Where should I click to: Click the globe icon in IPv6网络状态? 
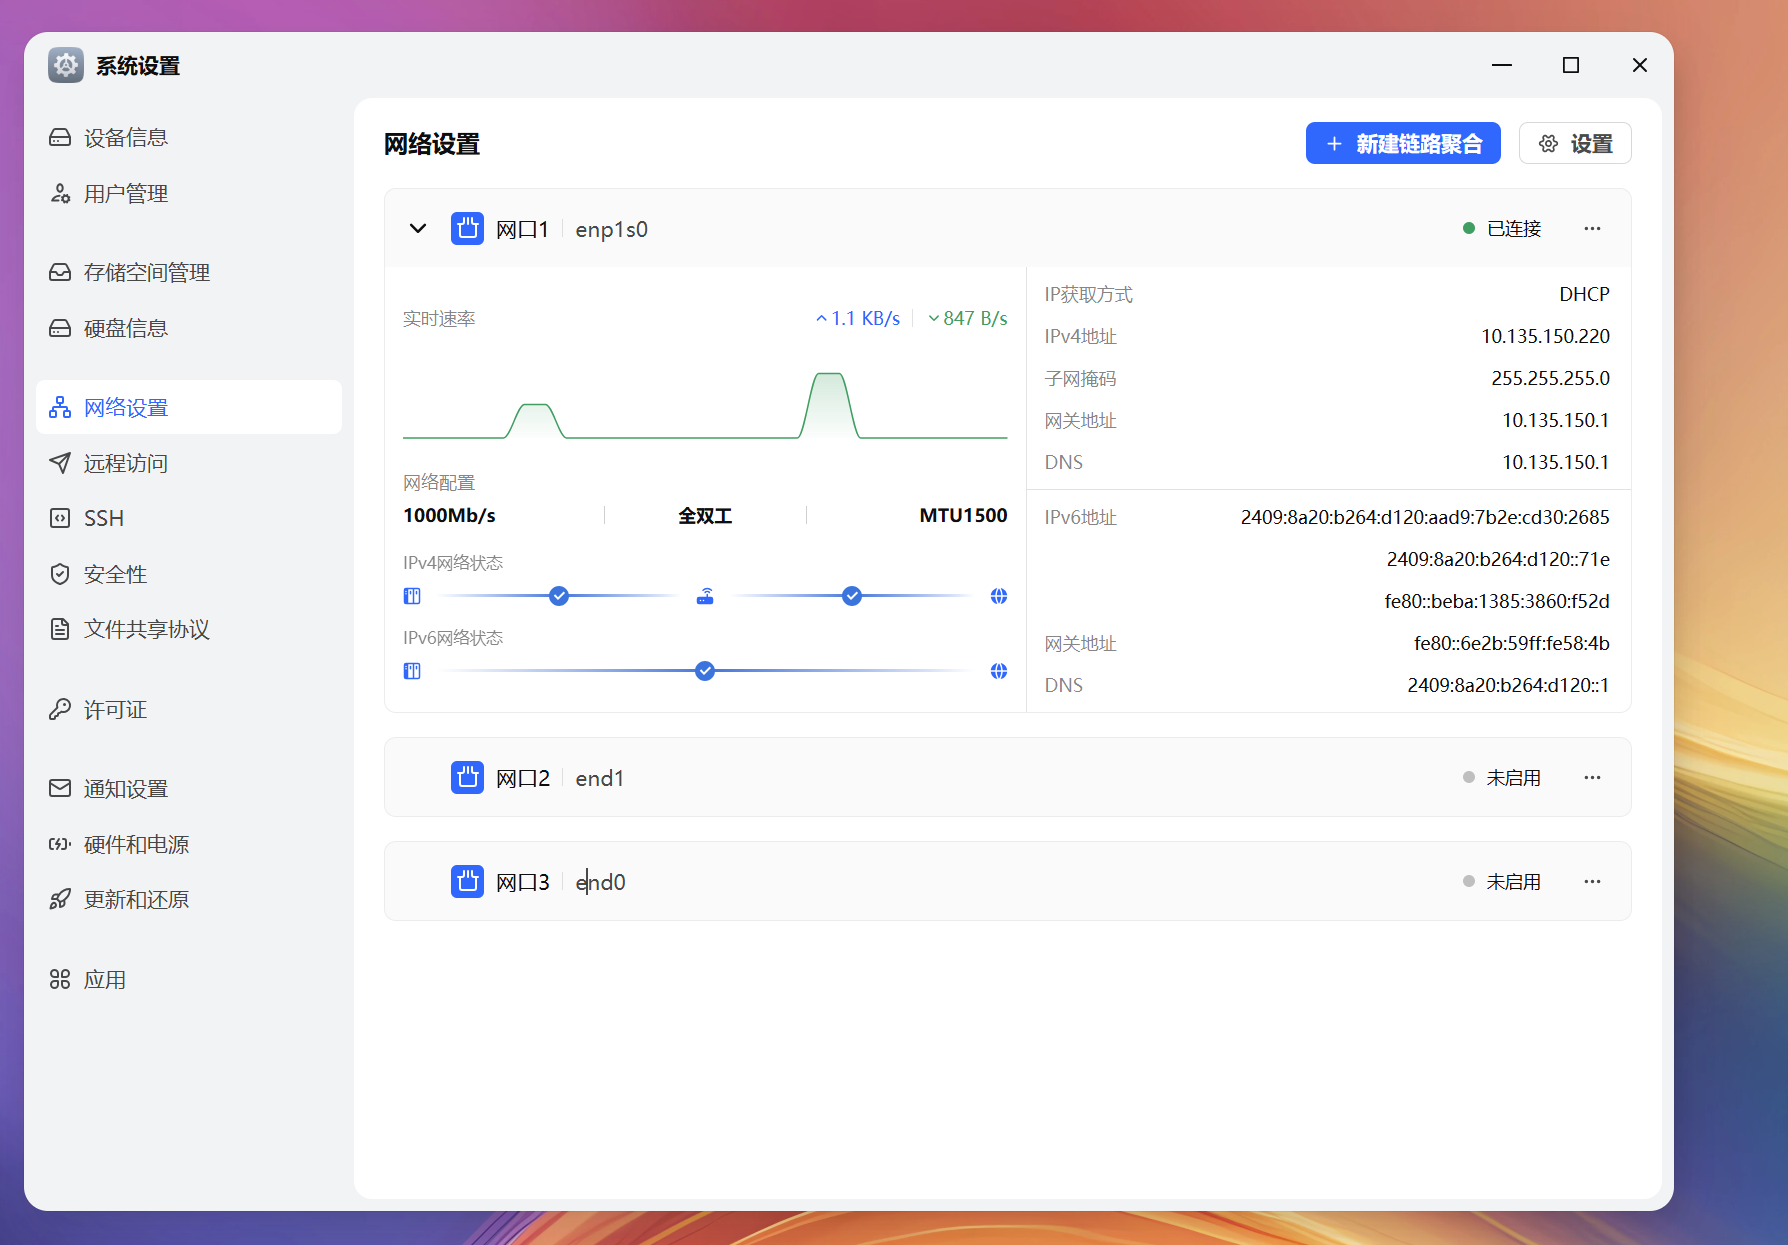point(998,671)
